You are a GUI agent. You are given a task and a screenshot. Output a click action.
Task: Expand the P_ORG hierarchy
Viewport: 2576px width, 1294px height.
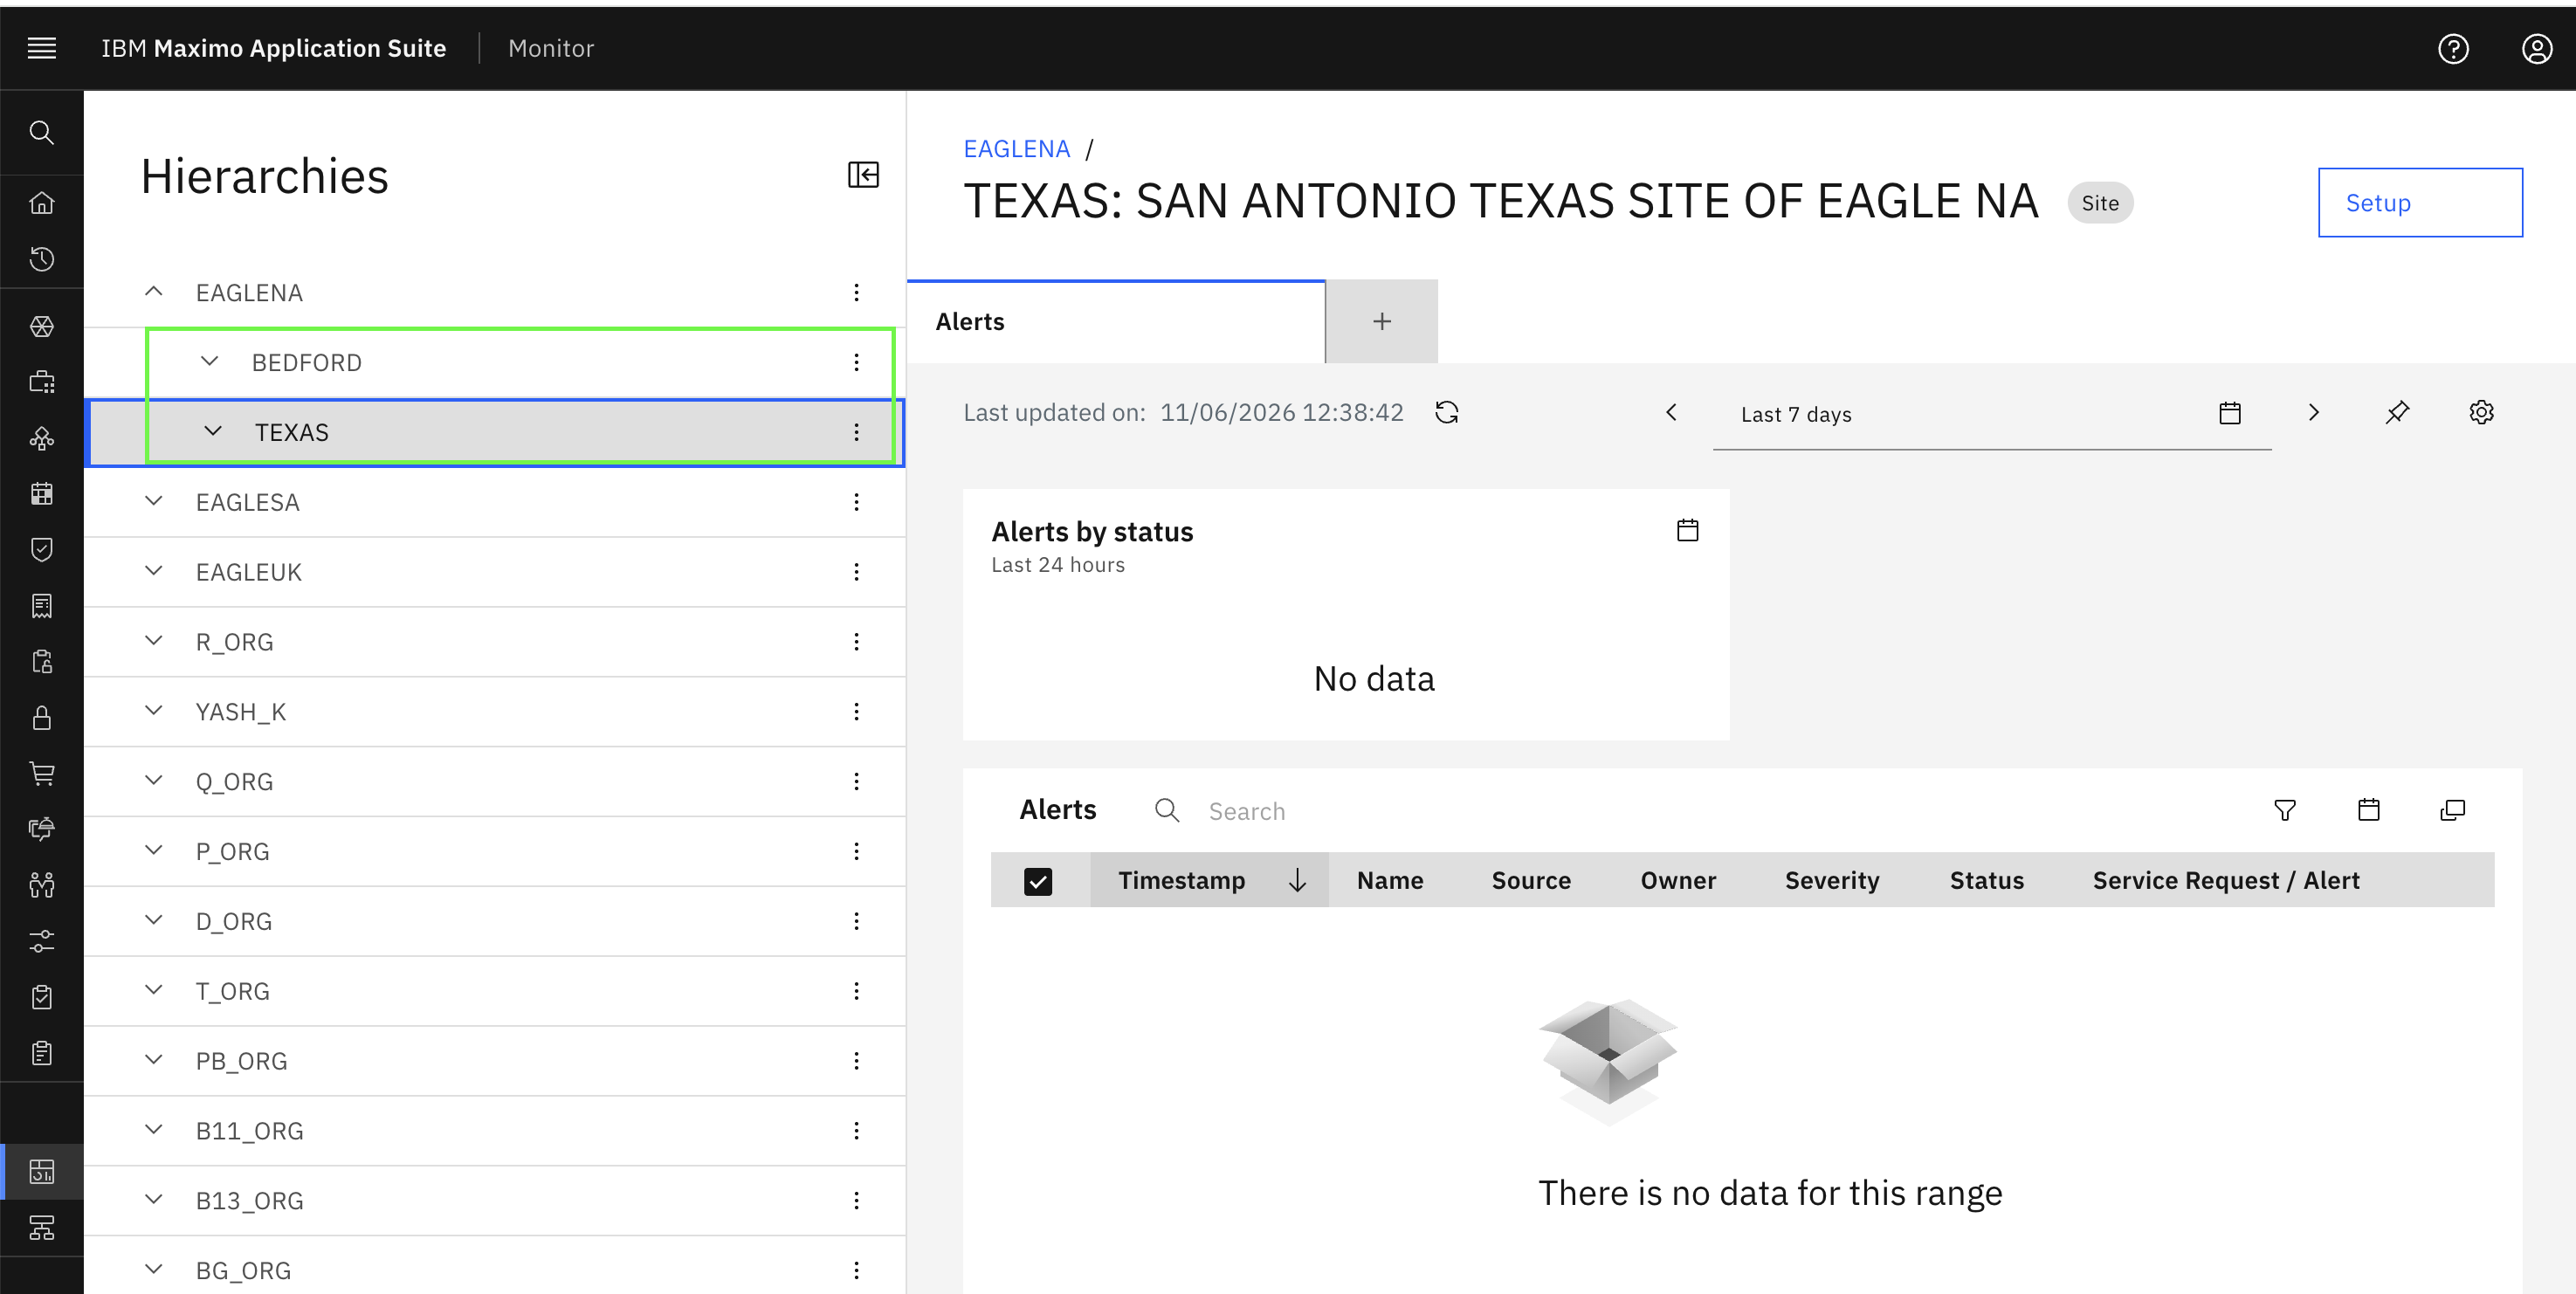(153, 851)
